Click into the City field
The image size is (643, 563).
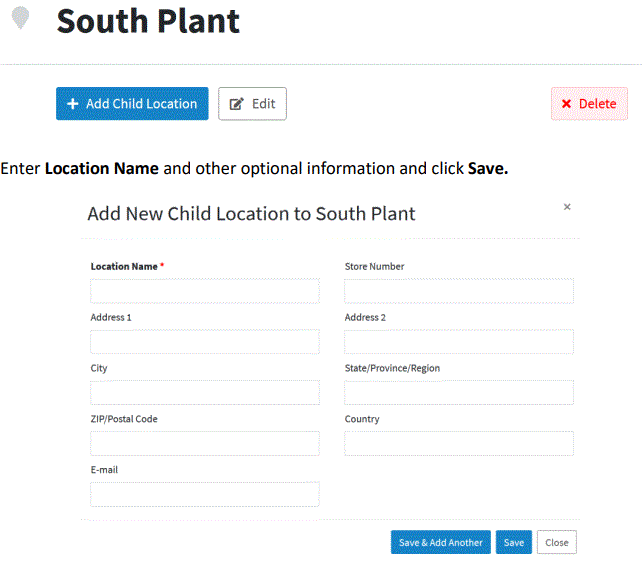click(205, 393)
